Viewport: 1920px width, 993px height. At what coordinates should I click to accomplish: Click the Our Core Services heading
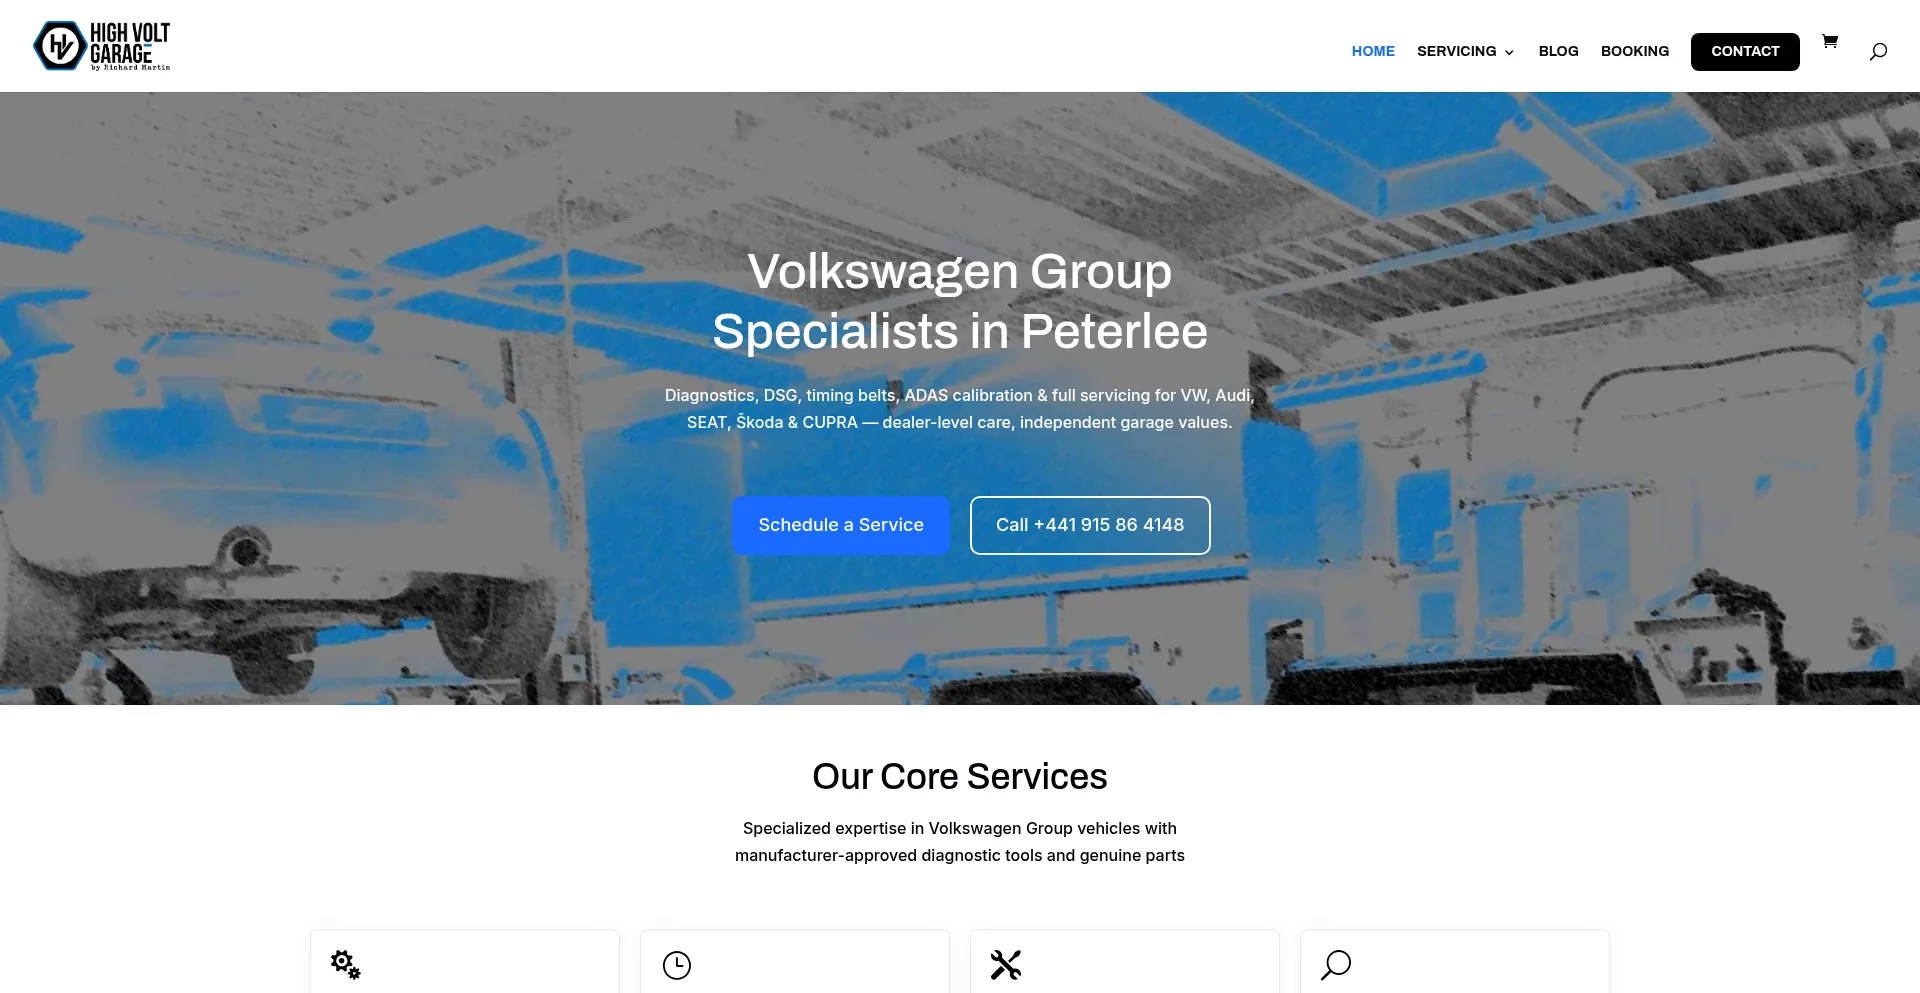pos(960,776)
